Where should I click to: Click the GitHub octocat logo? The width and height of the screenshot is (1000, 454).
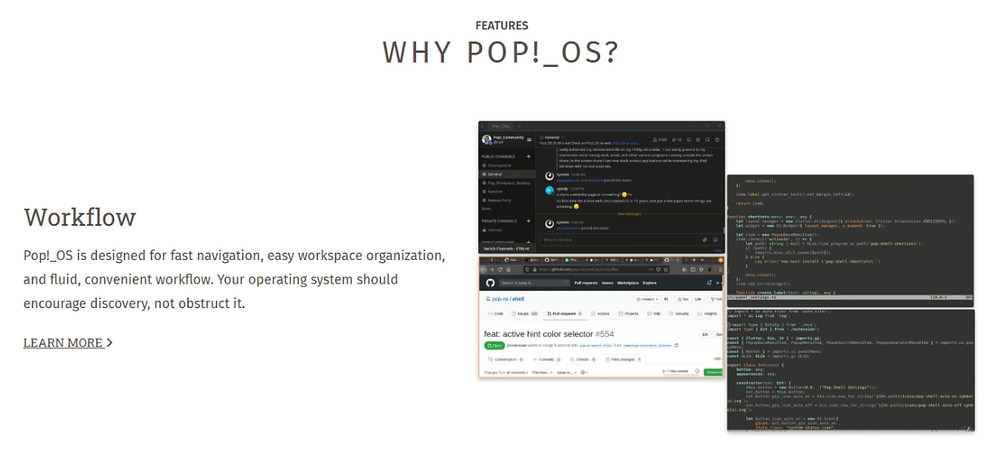tap(490, 283)
